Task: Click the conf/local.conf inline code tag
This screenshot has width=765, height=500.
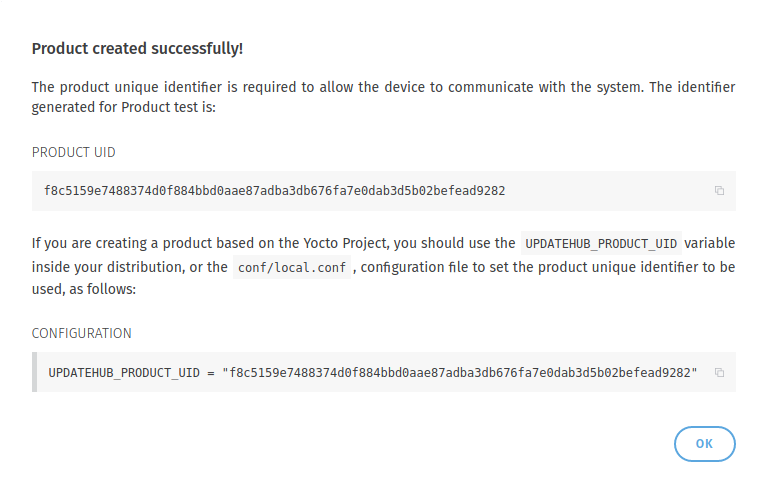Action: (292, 267)
